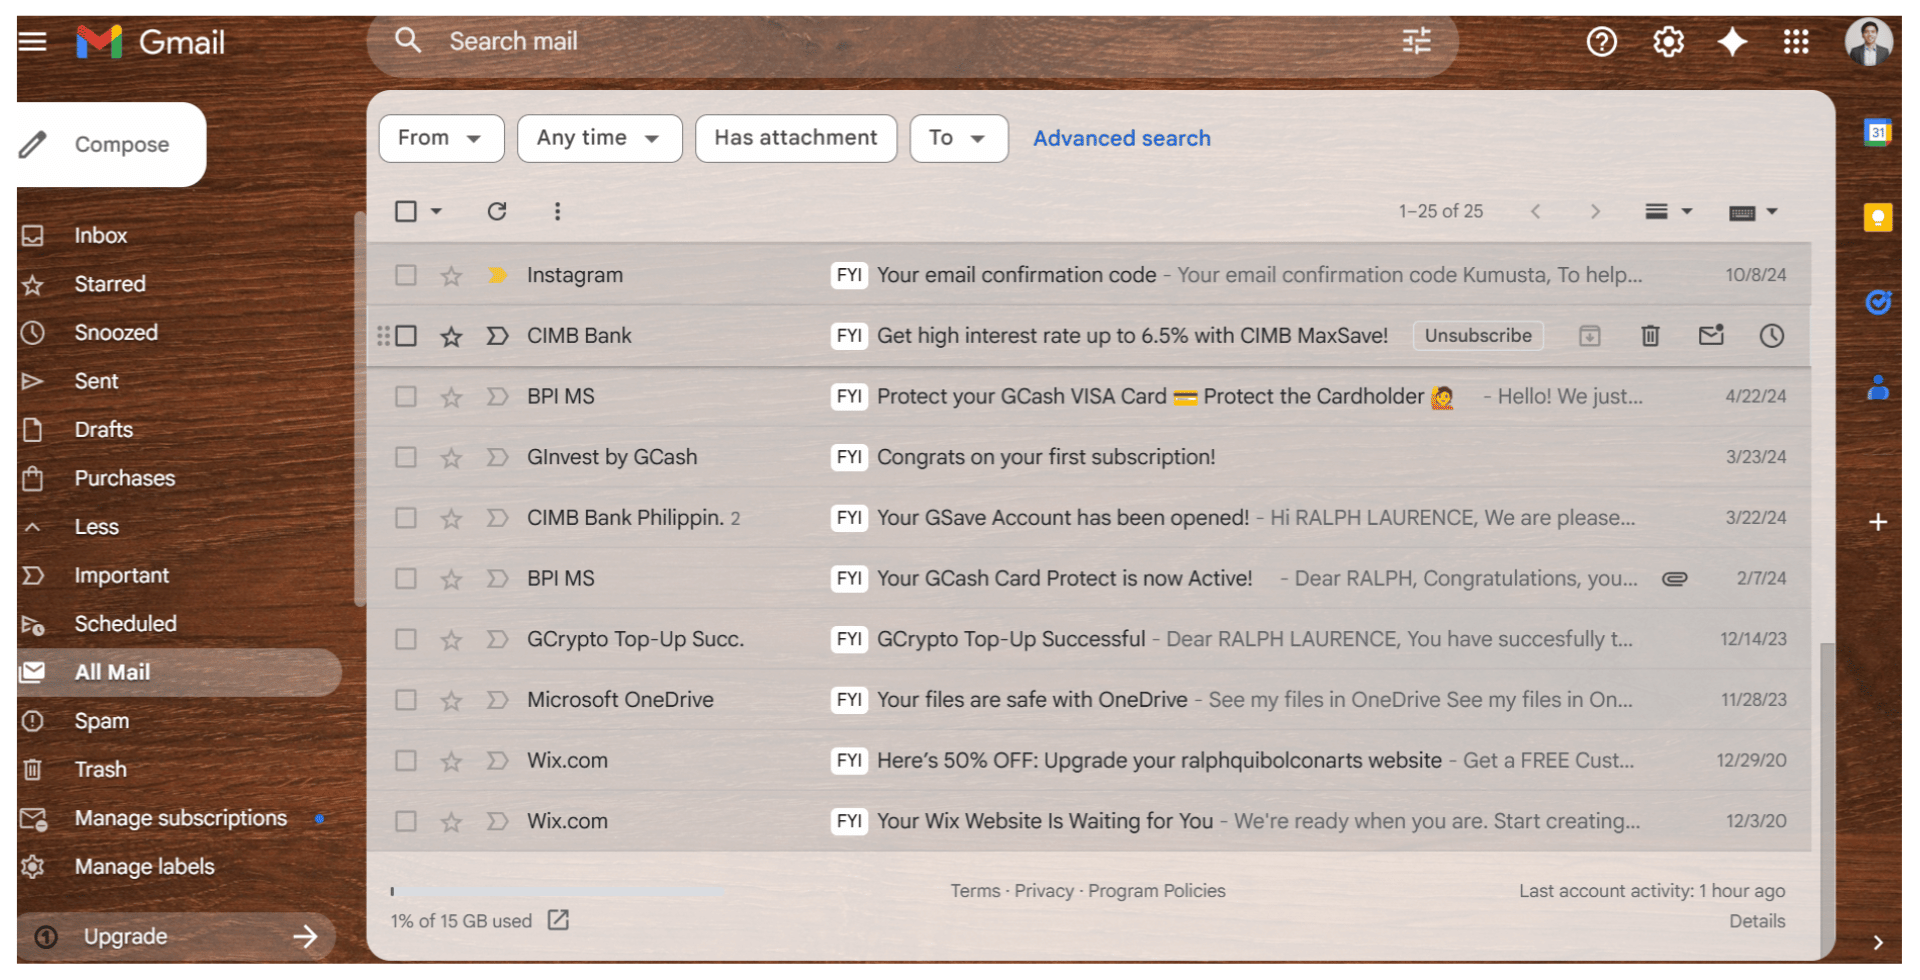Open account activity Details link
1920x980 pixels.
(1757, 921)
